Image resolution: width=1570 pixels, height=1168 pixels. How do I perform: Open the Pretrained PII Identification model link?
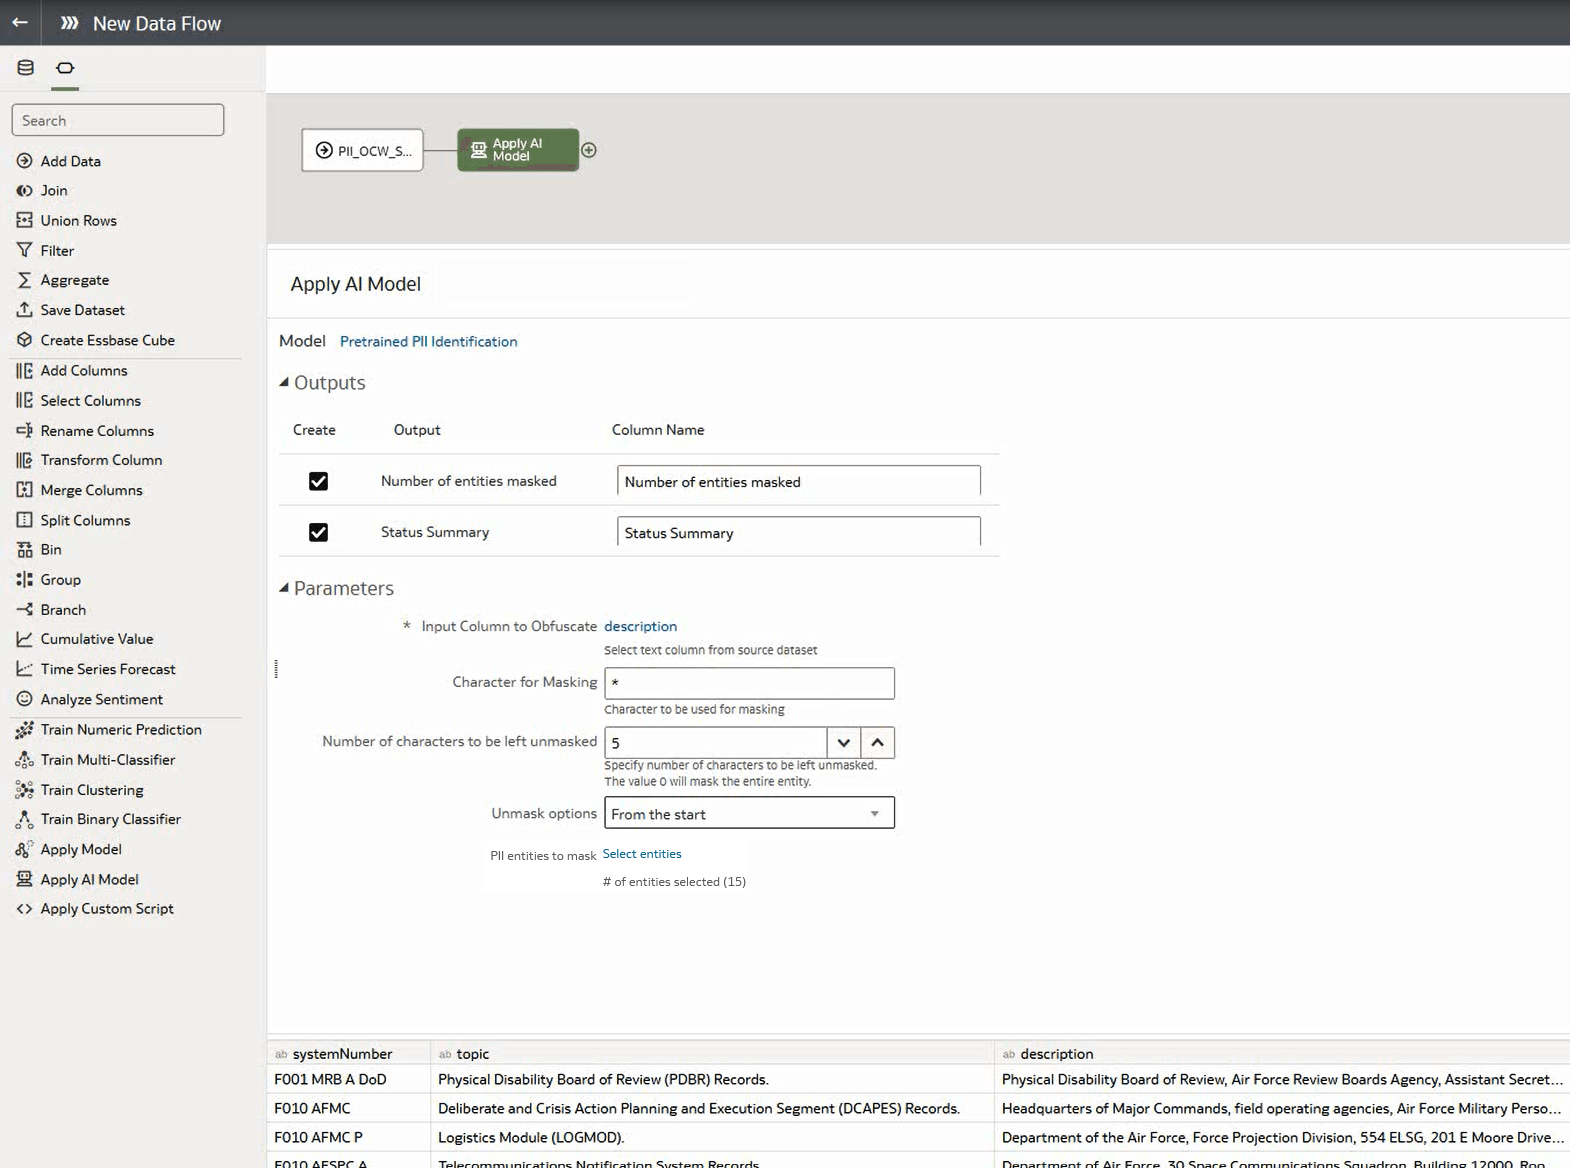[x=428, y=341]
